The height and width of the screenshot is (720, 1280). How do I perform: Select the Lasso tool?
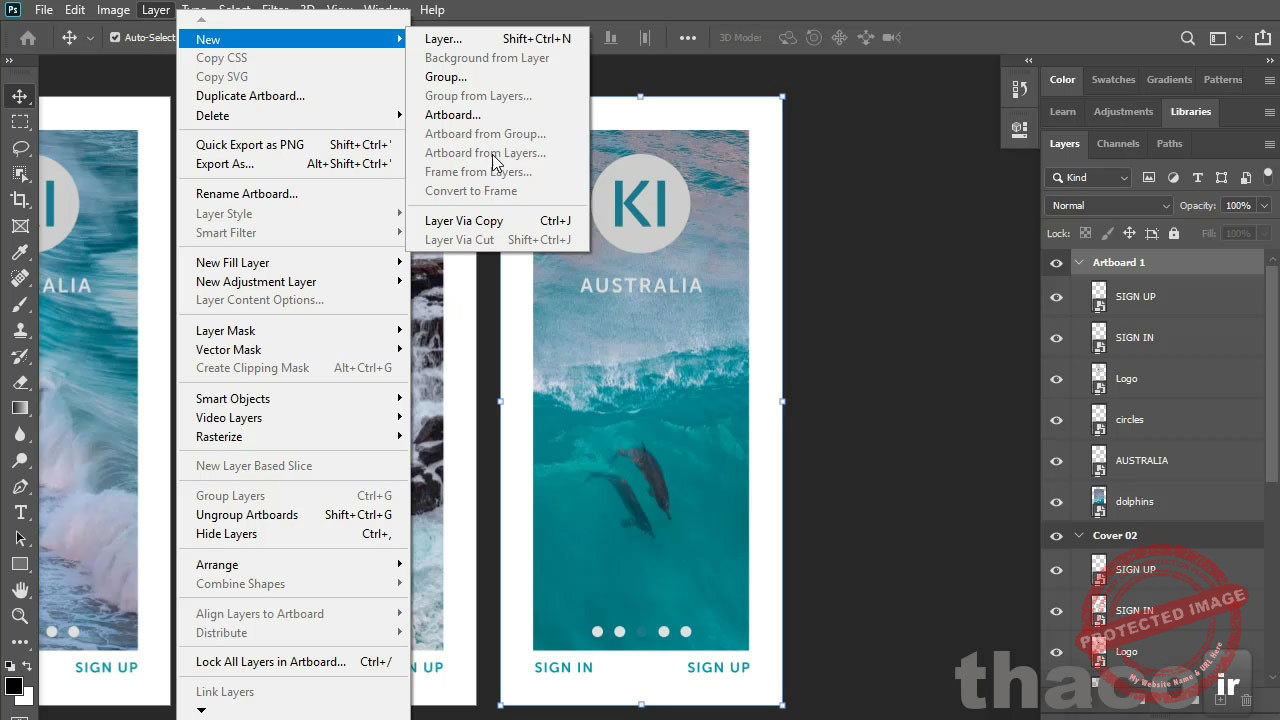click(20, 148)
